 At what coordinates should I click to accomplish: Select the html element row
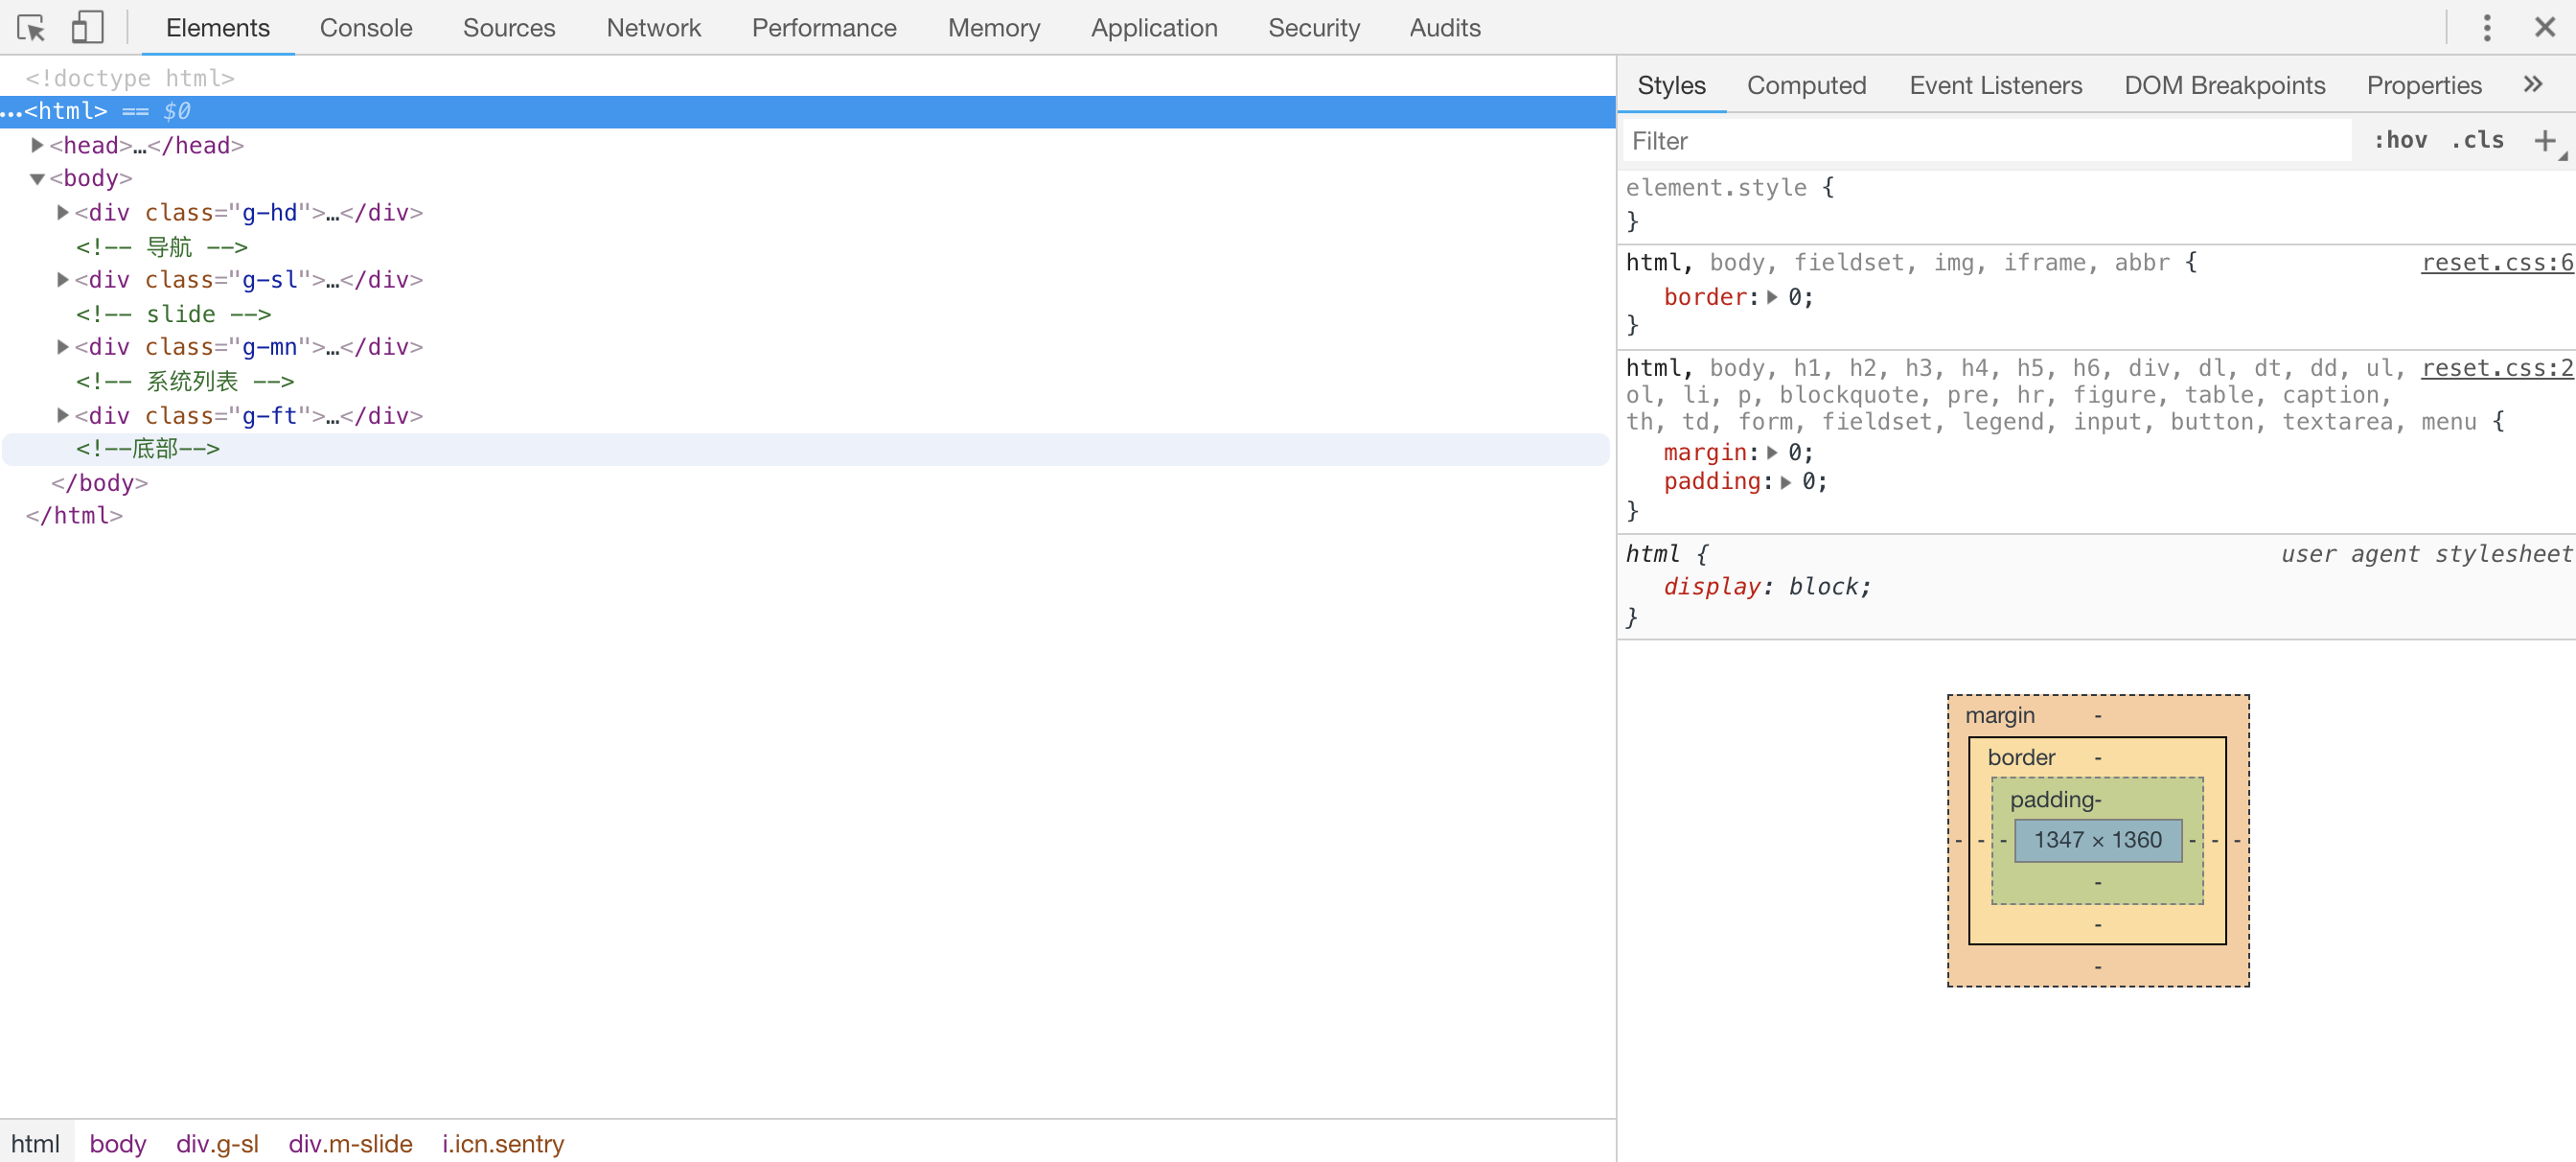pos(807,111)
